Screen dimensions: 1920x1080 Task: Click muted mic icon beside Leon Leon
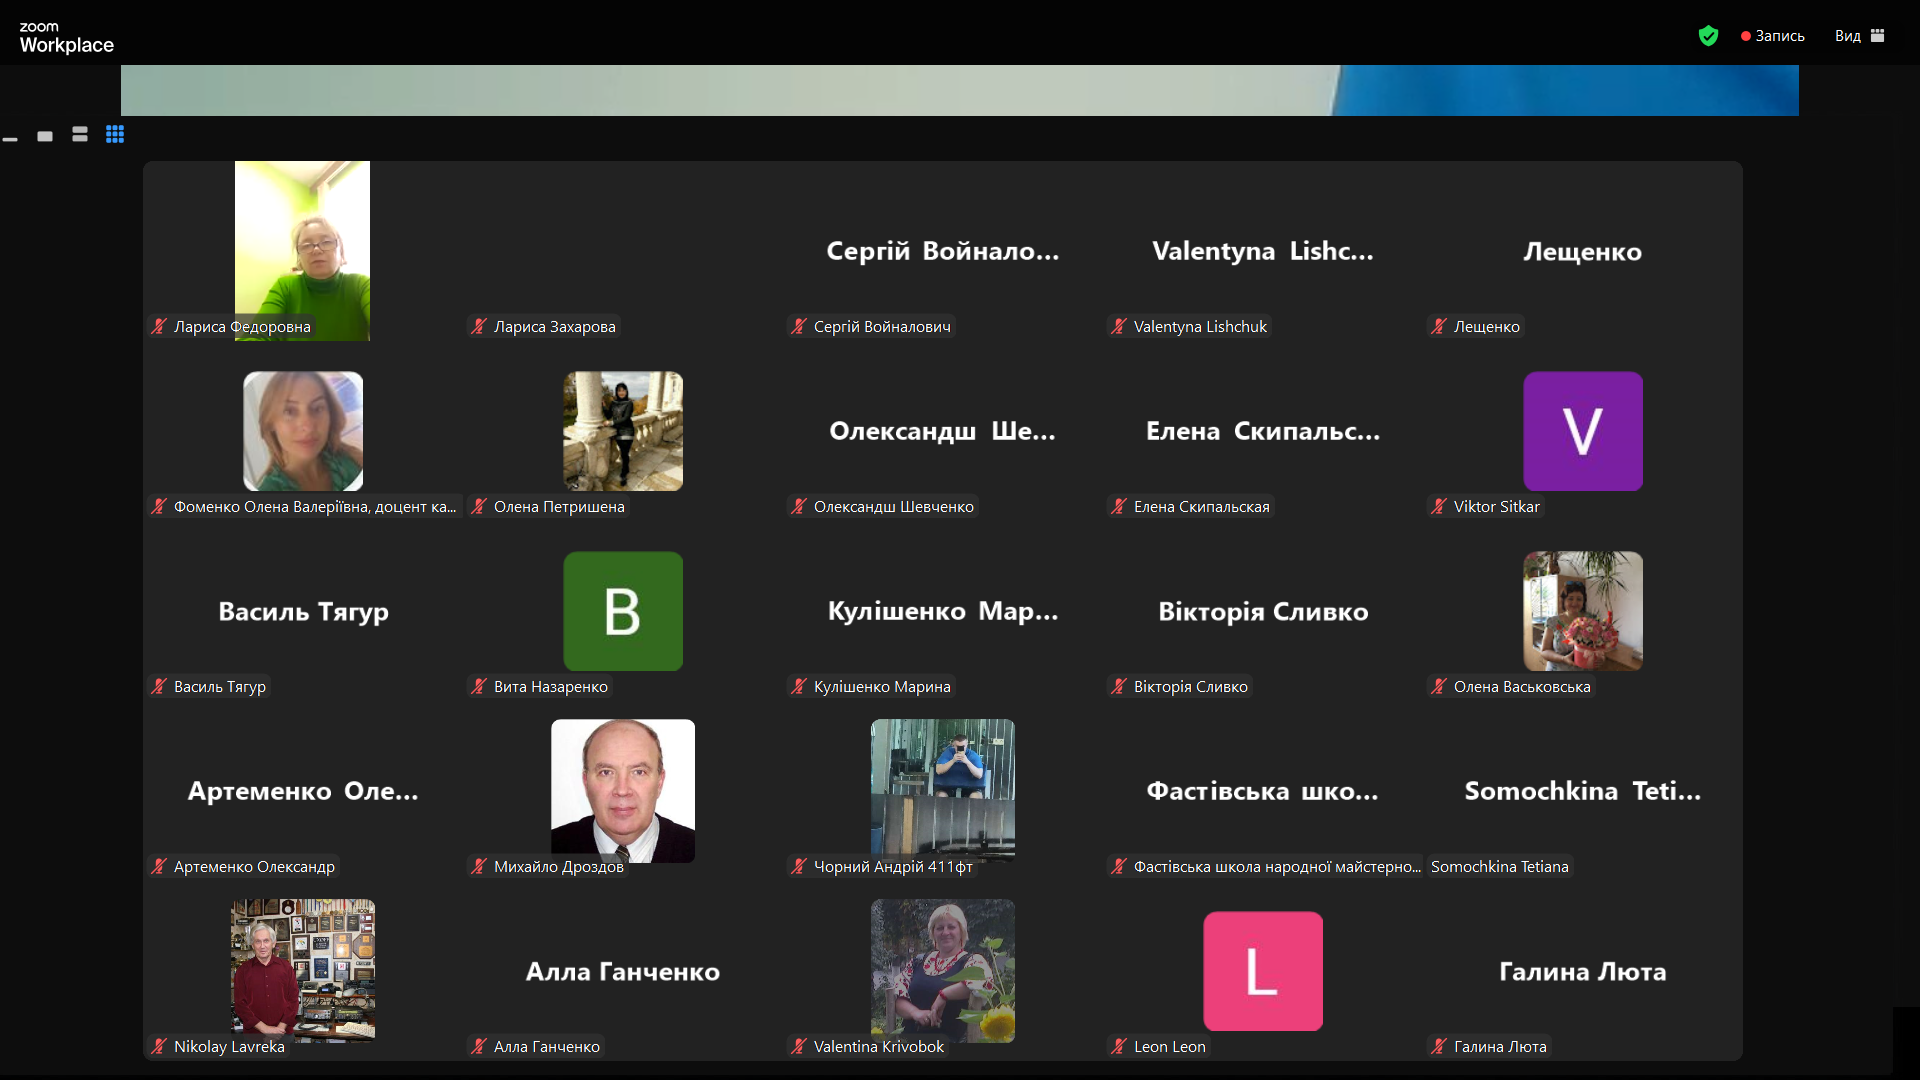[x=1119, y=1046]
